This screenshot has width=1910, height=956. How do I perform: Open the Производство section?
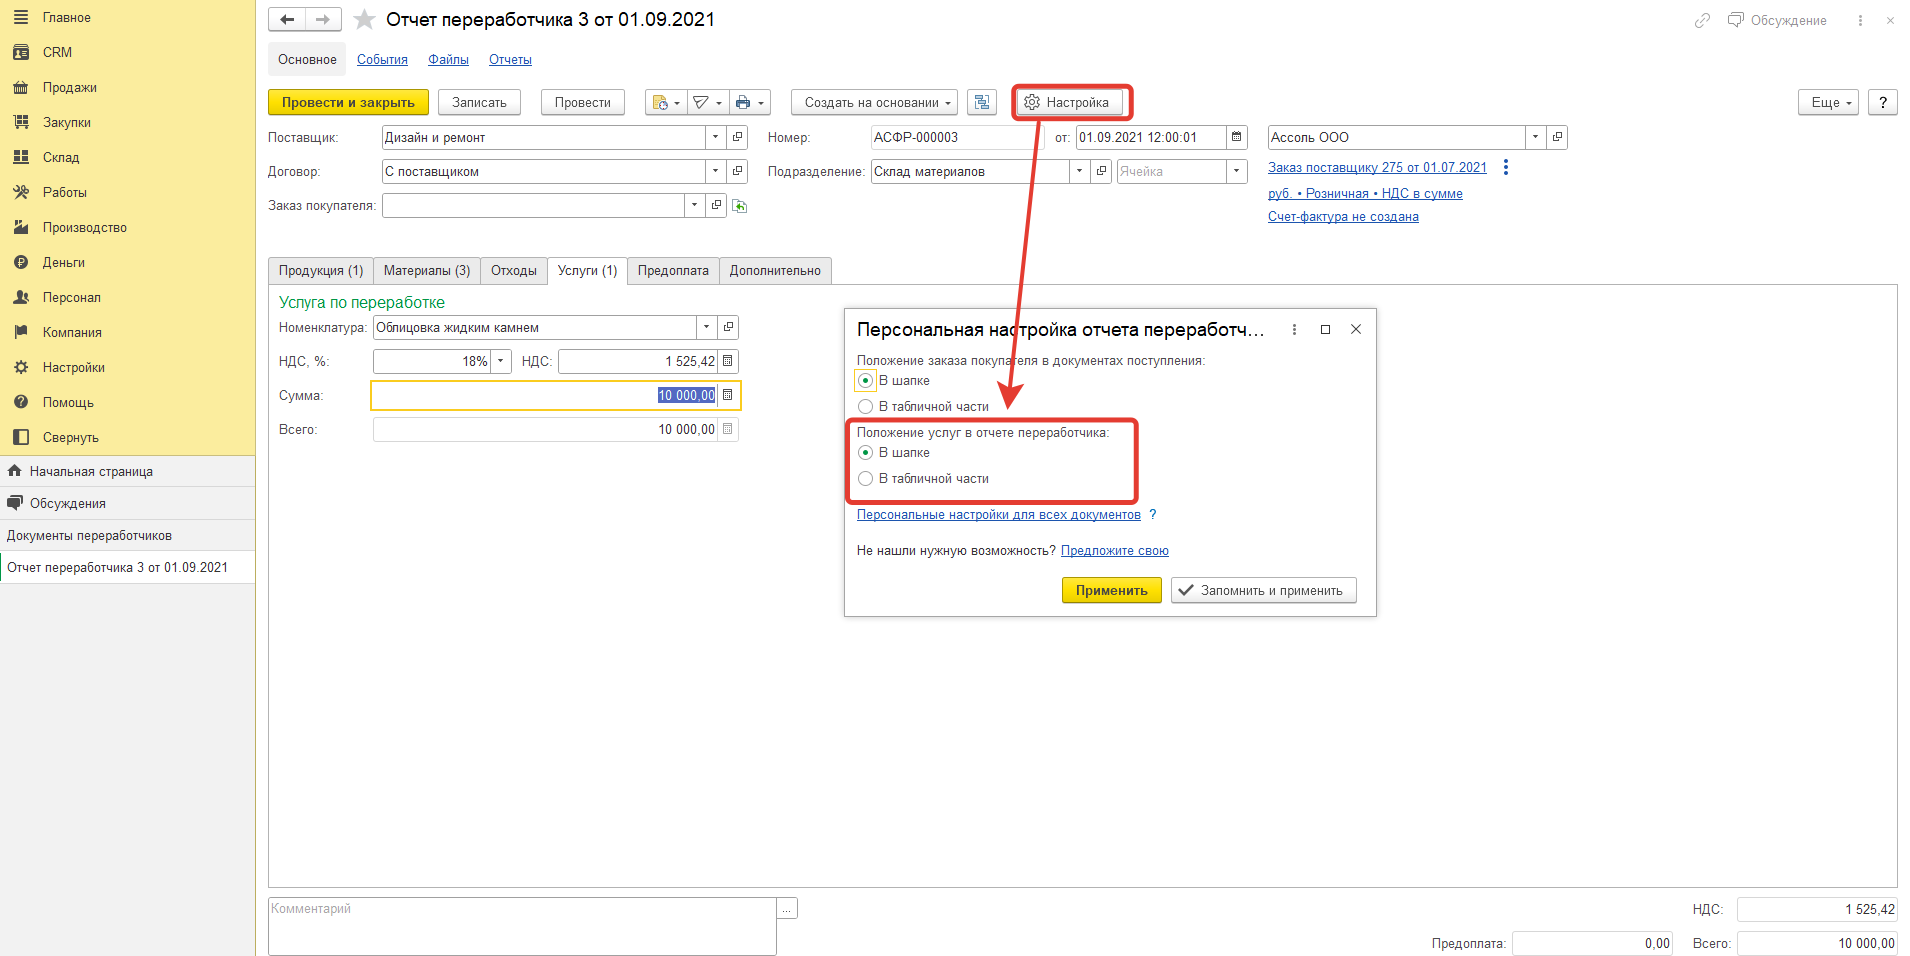tap(84, 227)
